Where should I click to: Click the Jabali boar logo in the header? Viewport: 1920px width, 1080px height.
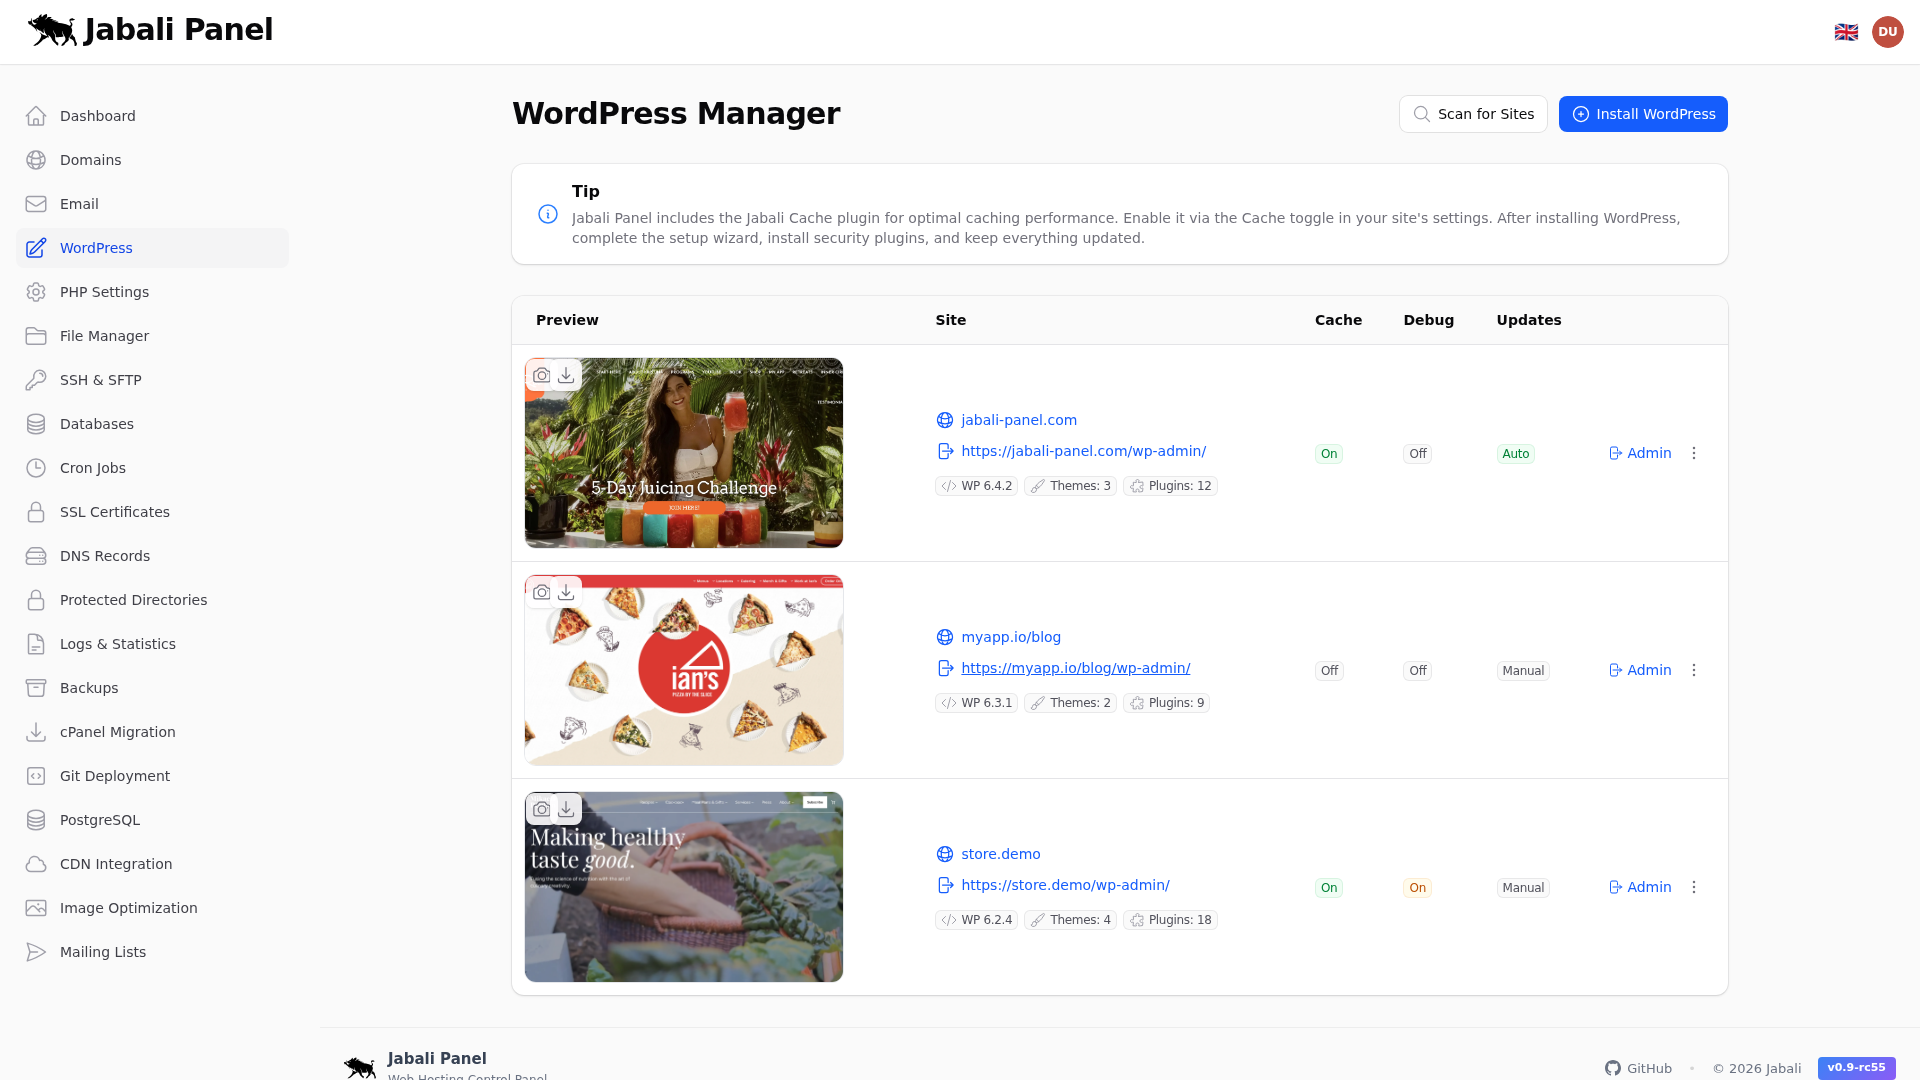[x=52, y=30]
